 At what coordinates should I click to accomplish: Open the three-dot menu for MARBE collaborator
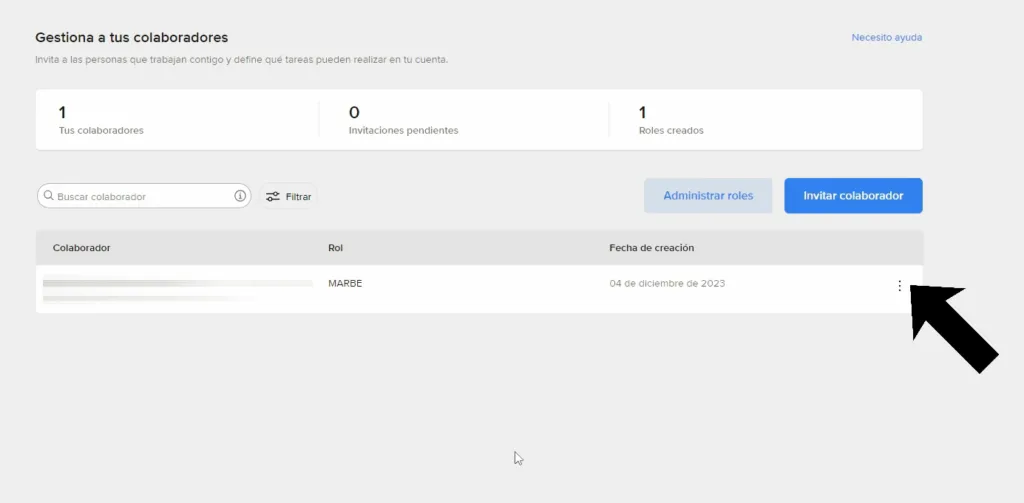[899, 285]
